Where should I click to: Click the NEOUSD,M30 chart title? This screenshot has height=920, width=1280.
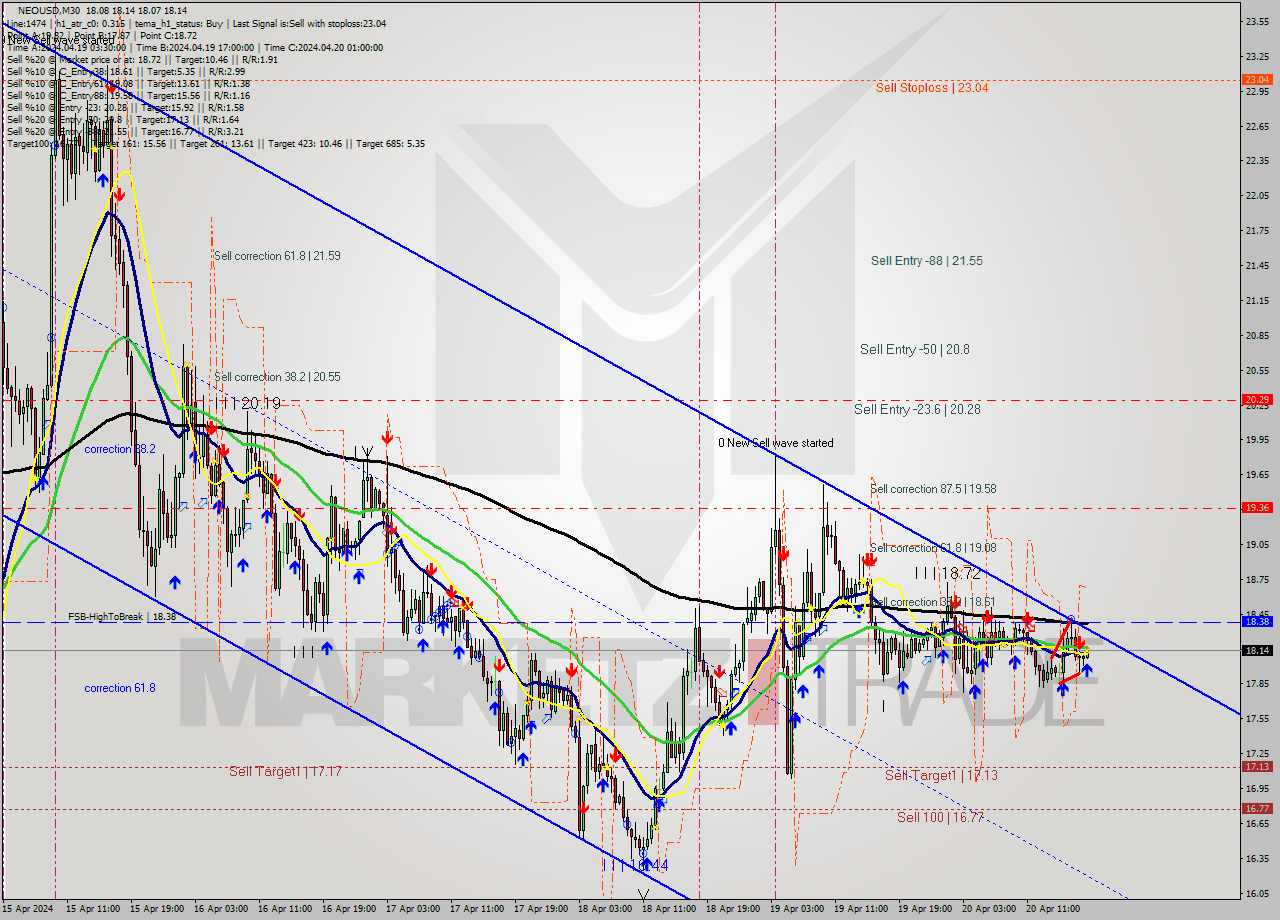click(x=49, y=10)
